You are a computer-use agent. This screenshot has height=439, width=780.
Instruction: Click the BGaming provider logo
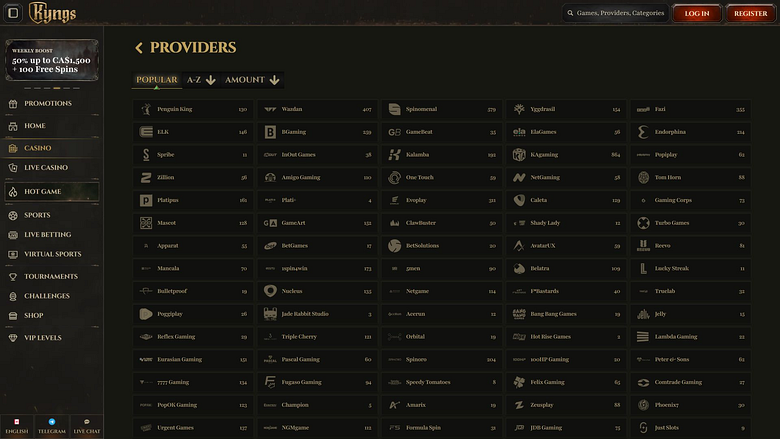click(x=270, y=132)
